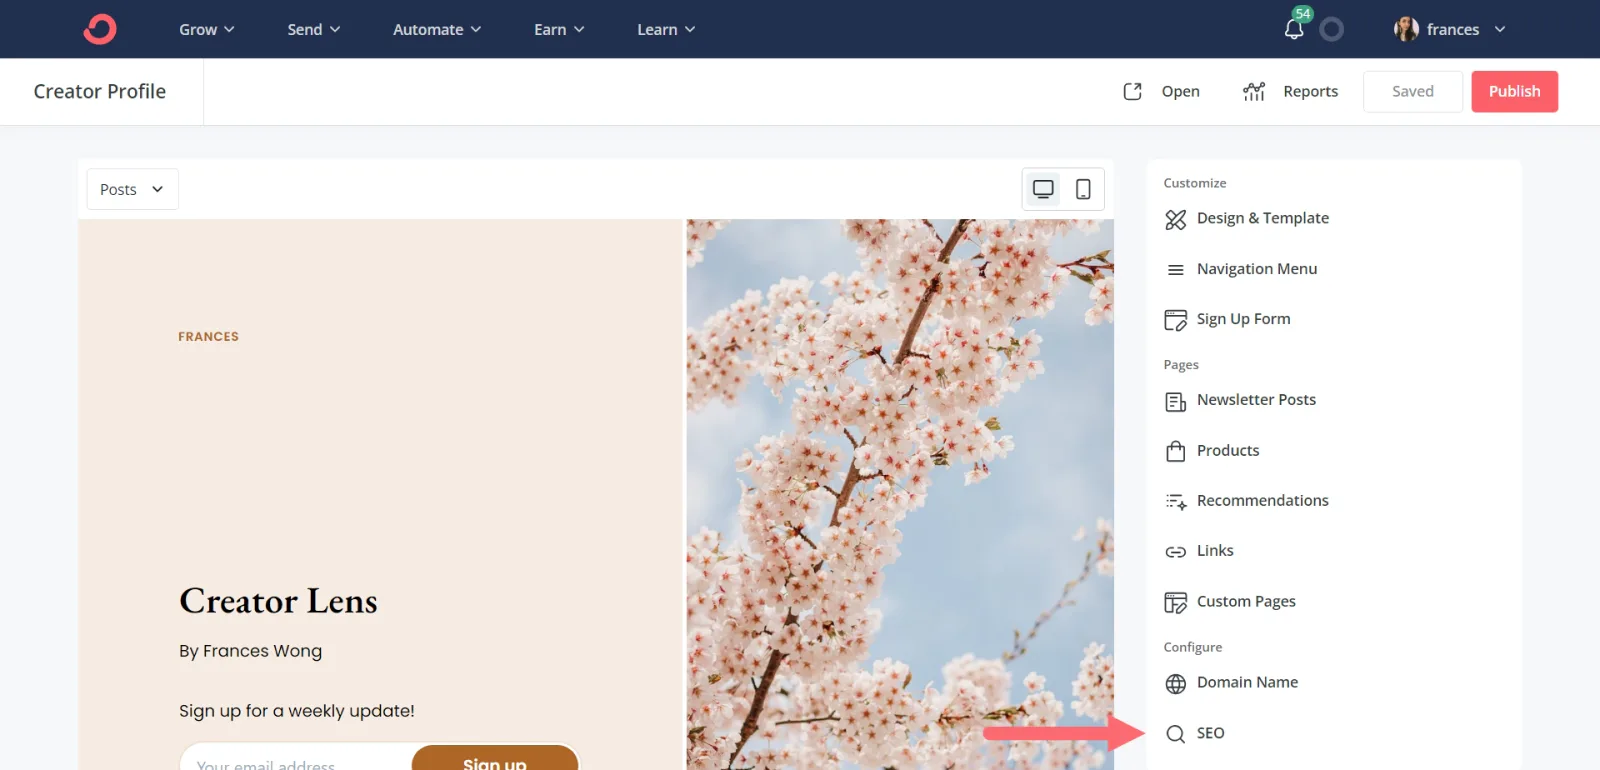Open the Domain Name globe icon
The height and width of the screenshot is (770, 1600).
coord(1175,683)
